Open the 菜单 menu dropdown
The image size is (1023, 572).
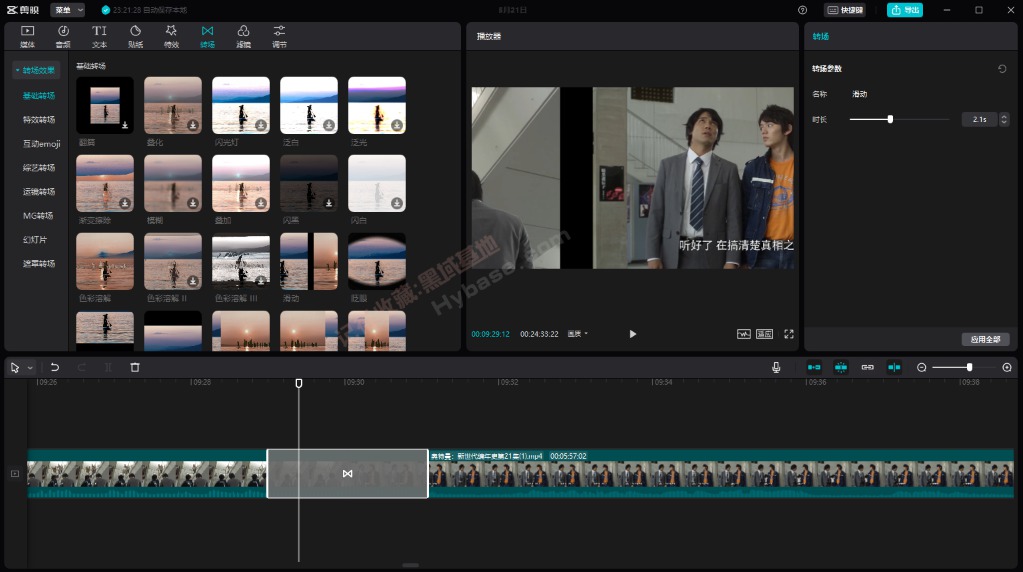pyautogui.click(x=68, y=10)
